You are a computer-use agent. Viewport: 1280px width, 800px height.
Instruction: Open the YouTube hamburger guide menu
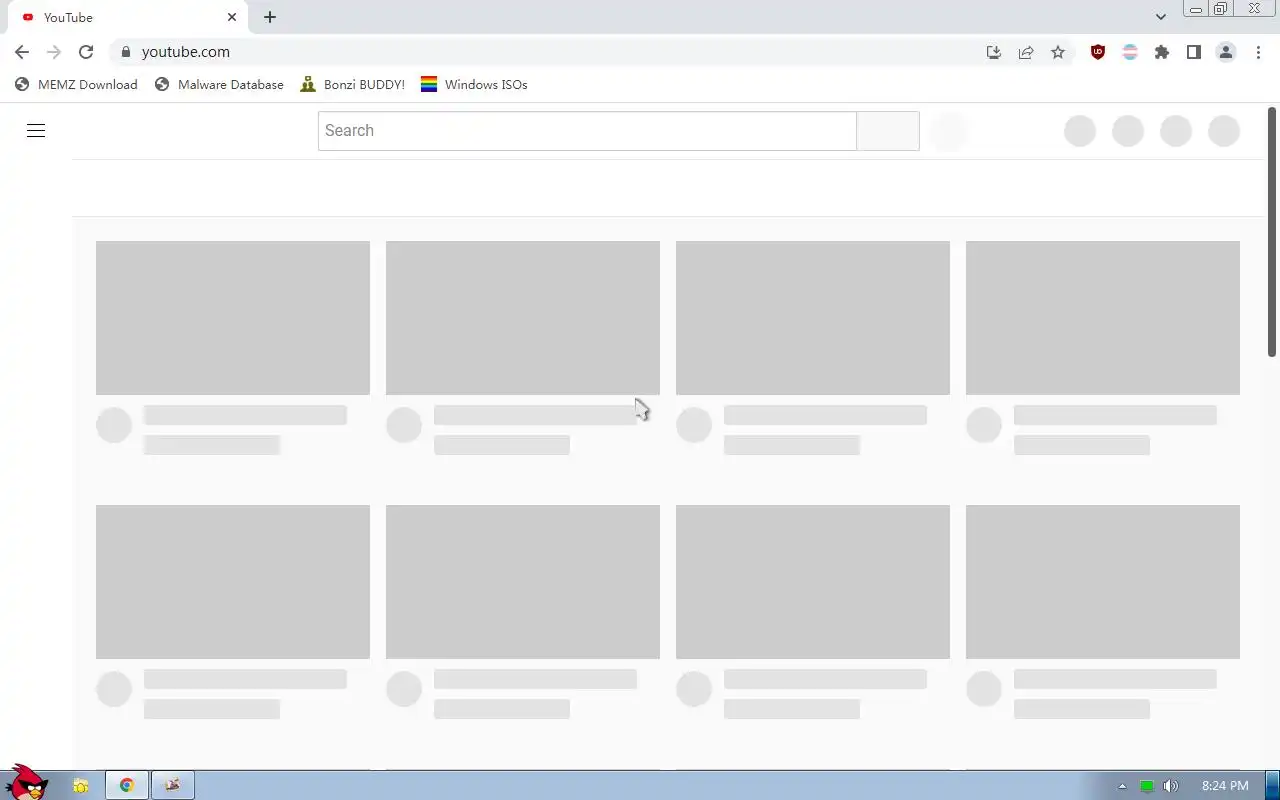[x=36, y=130]
